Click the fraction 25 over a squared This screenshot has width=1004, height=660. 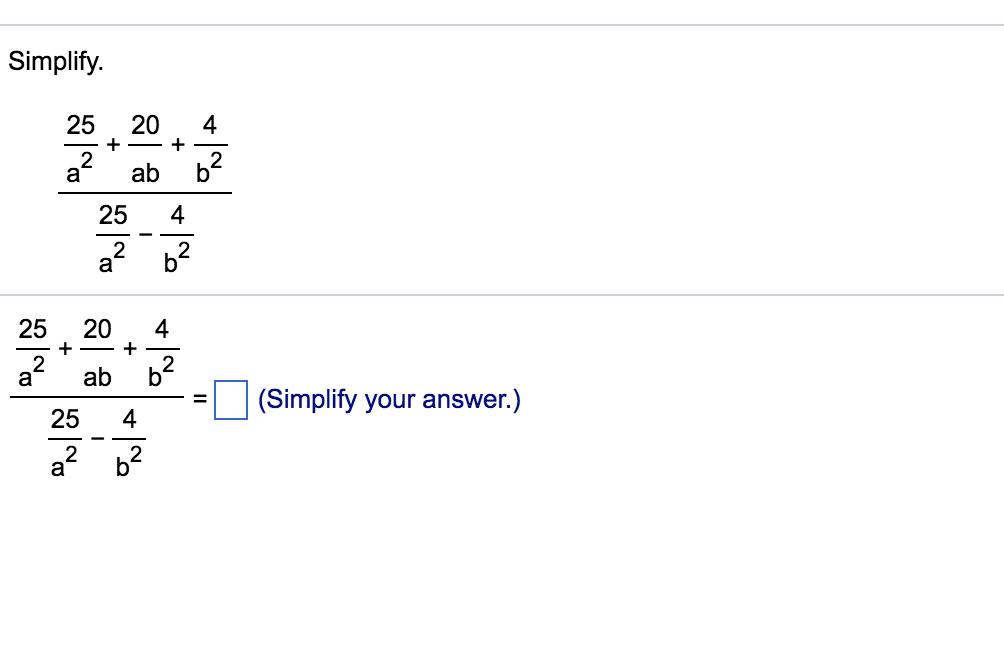[x=80, y=148]
